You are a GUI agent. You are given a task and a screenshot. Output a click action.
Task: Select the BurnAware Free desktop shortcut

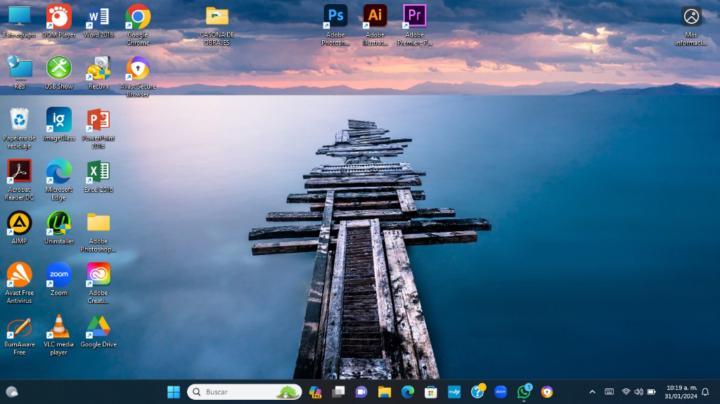(x=19, y=335)
